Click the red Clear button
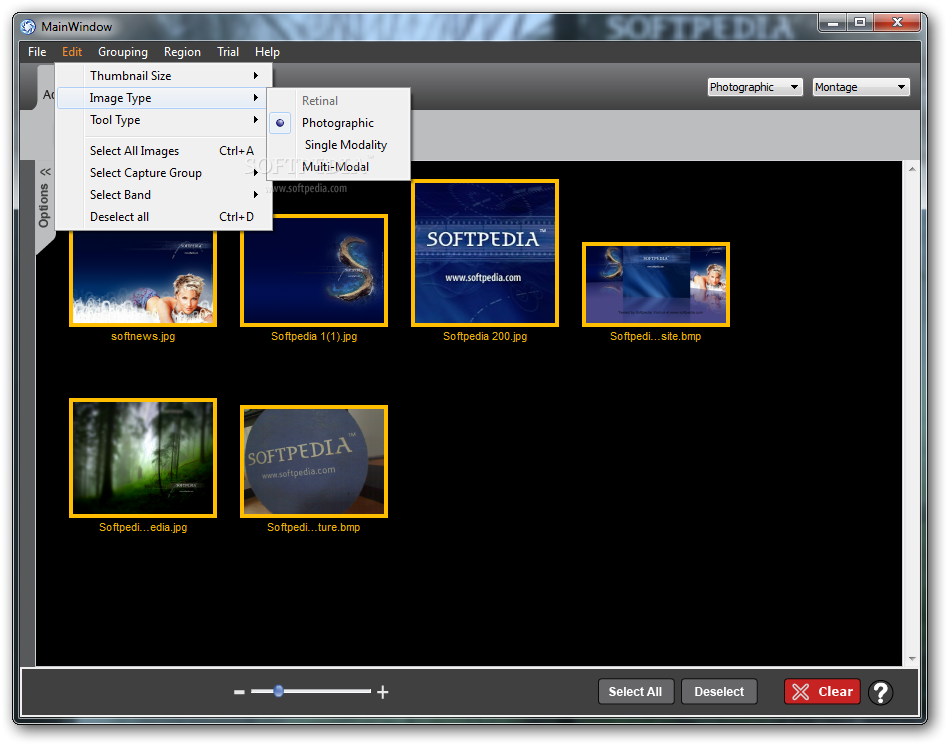948x745 pixels. tap(822, 692)
